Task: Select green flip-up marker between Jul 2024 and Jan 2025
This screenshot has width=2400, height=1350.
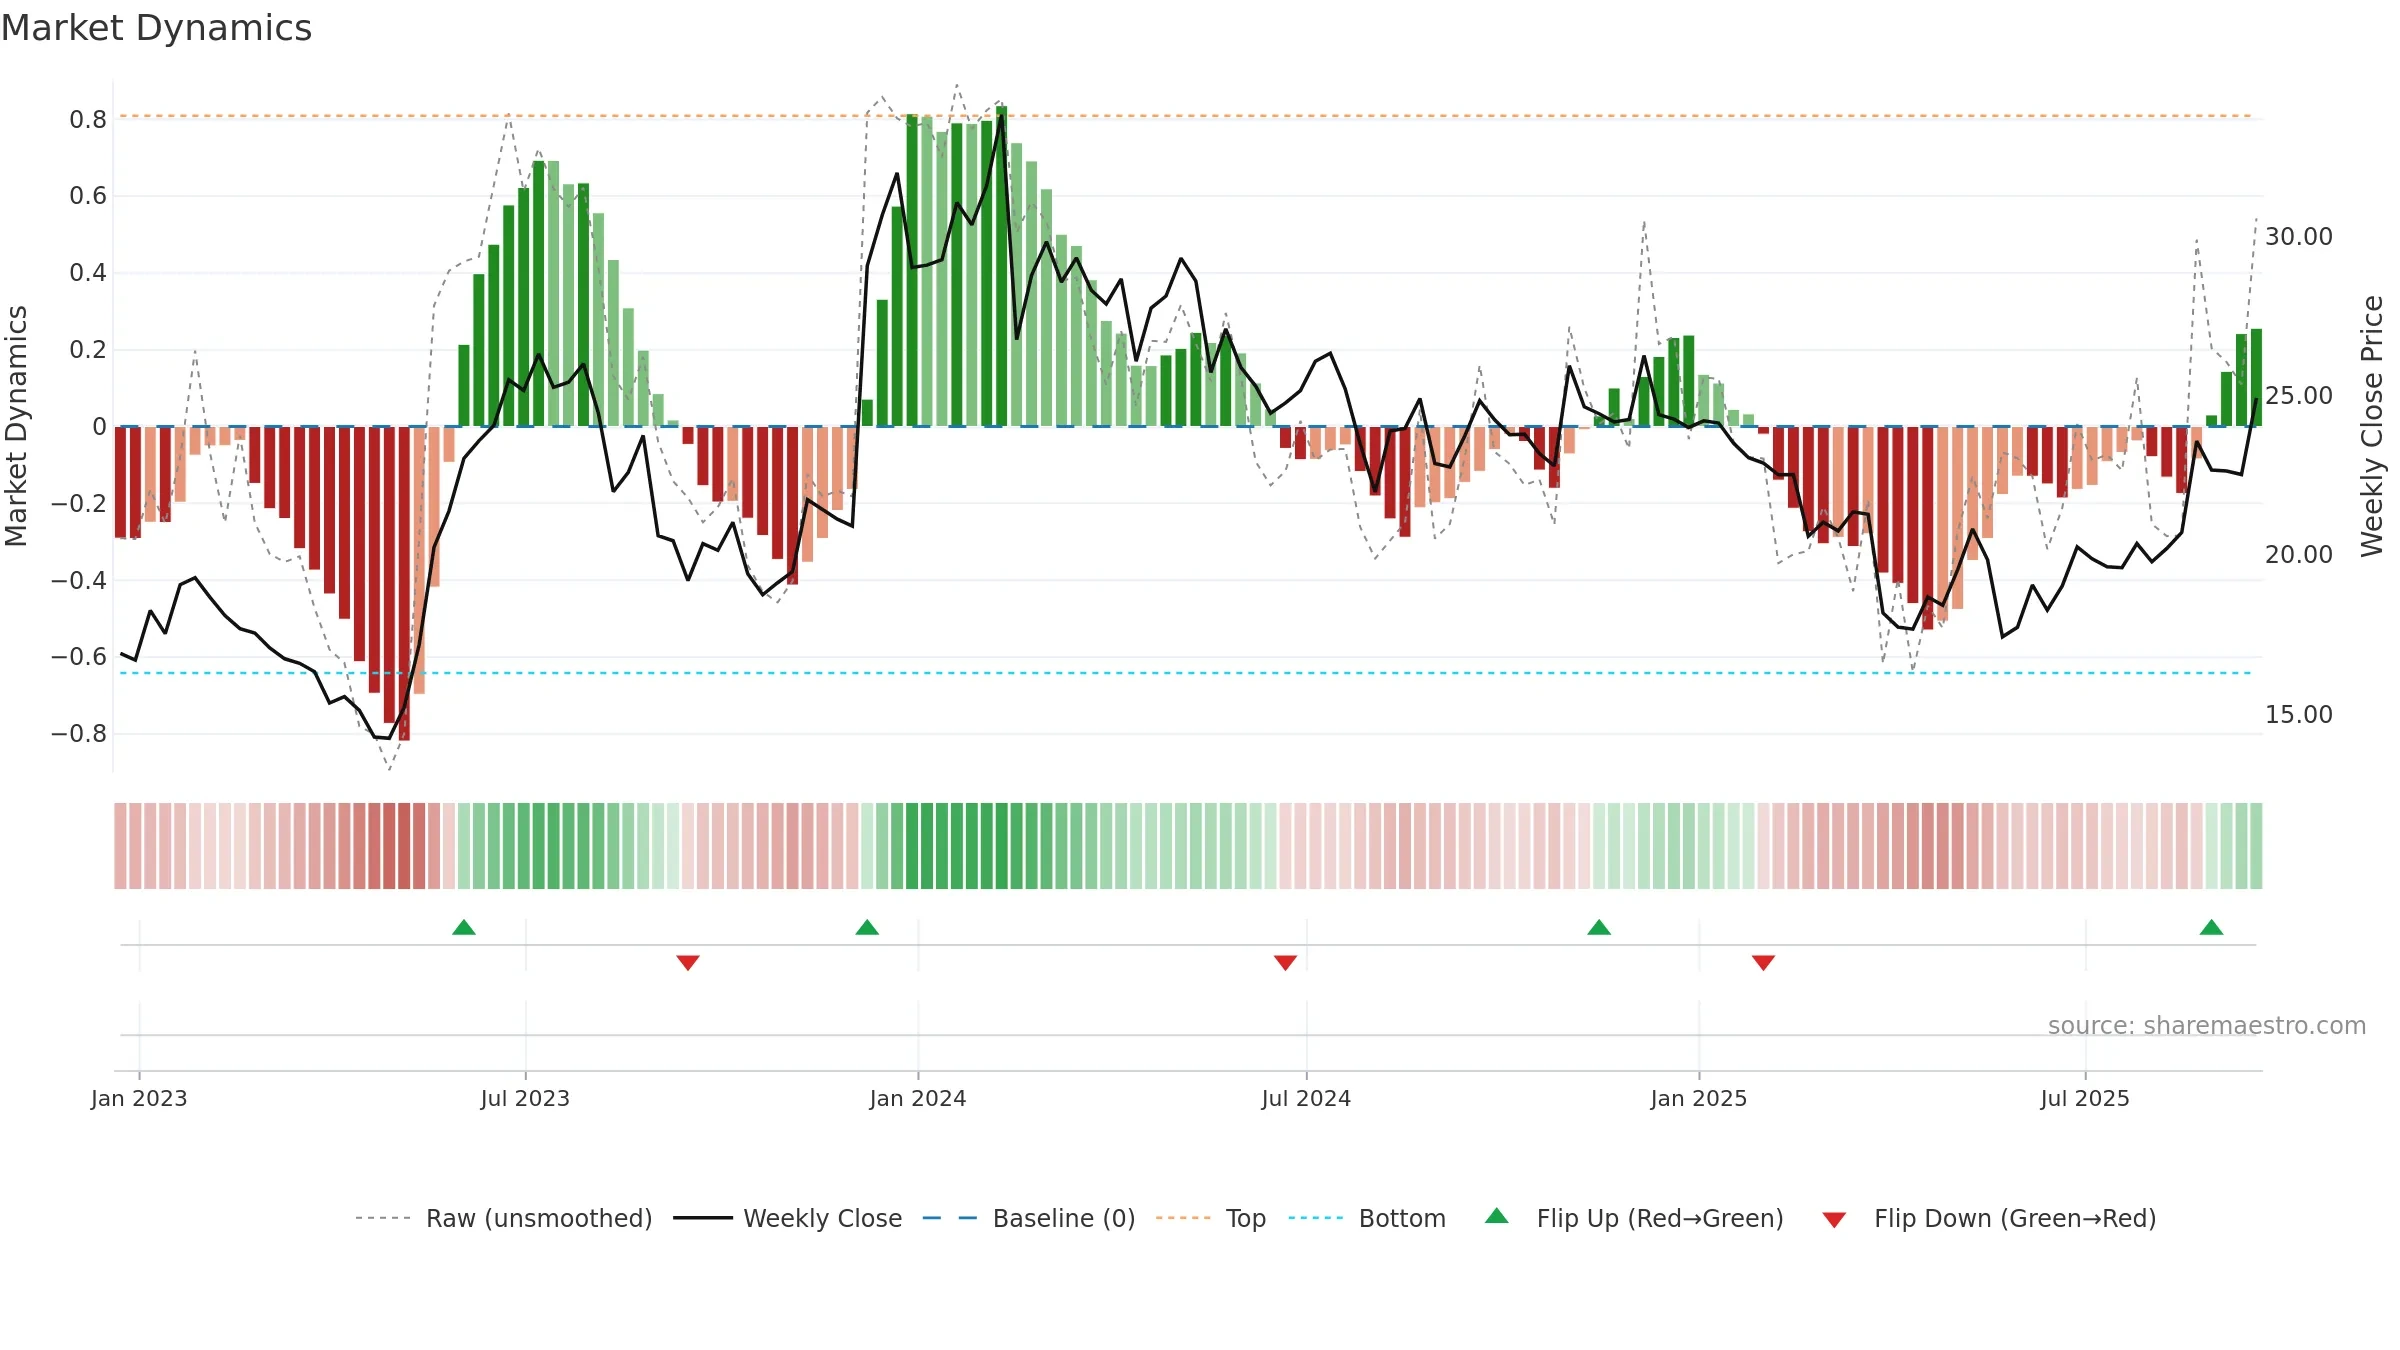Action: coord(1599,927)
